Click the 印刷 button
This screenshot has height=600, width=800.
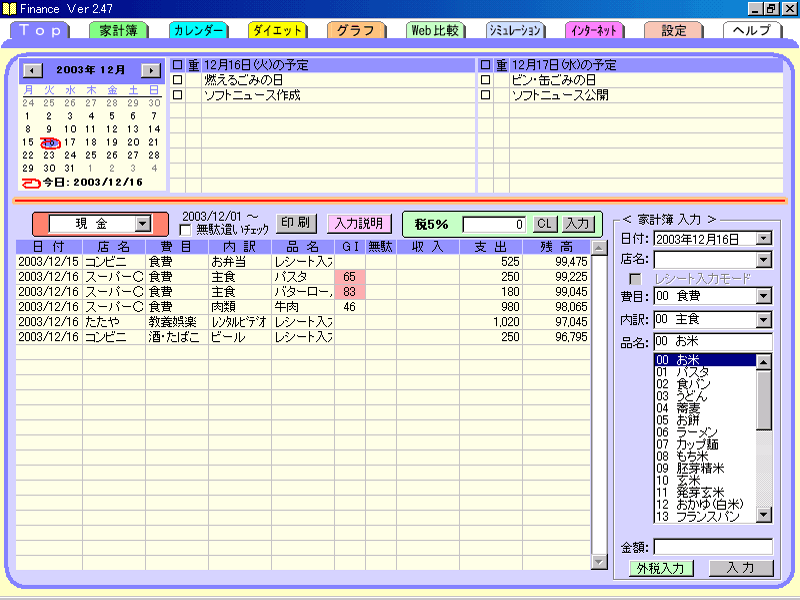coord(296,223)
